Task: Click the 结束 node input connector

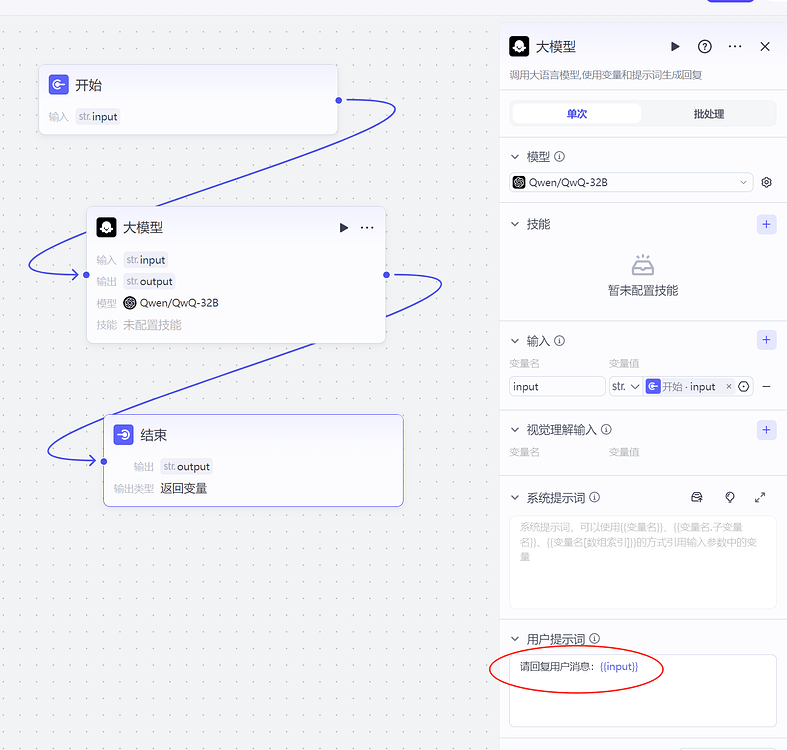Action: pyautogui.click(x=104, y=461)
